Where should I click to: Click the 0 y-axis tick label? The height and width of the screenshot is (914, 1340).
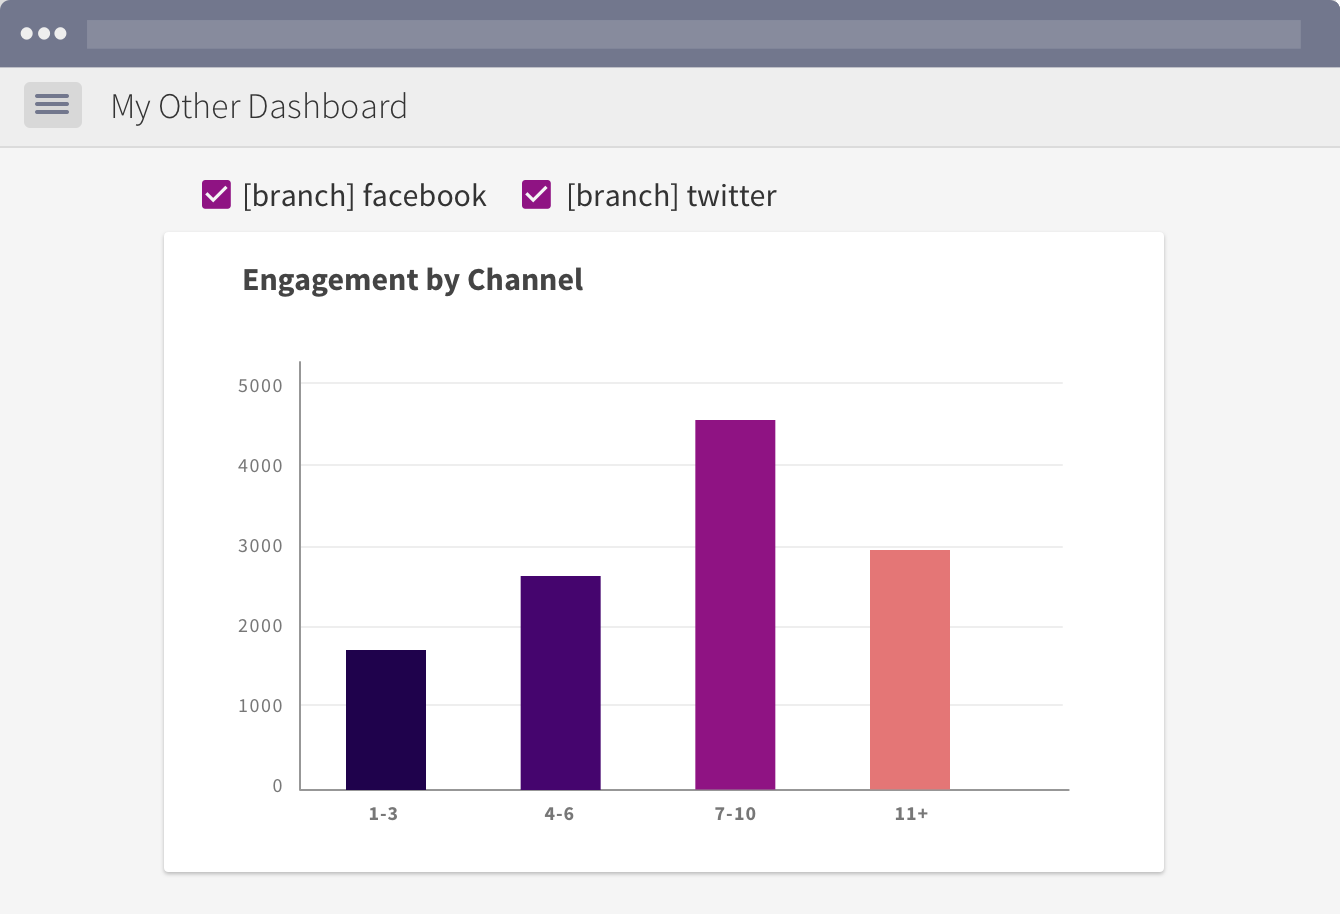point(278,786)
